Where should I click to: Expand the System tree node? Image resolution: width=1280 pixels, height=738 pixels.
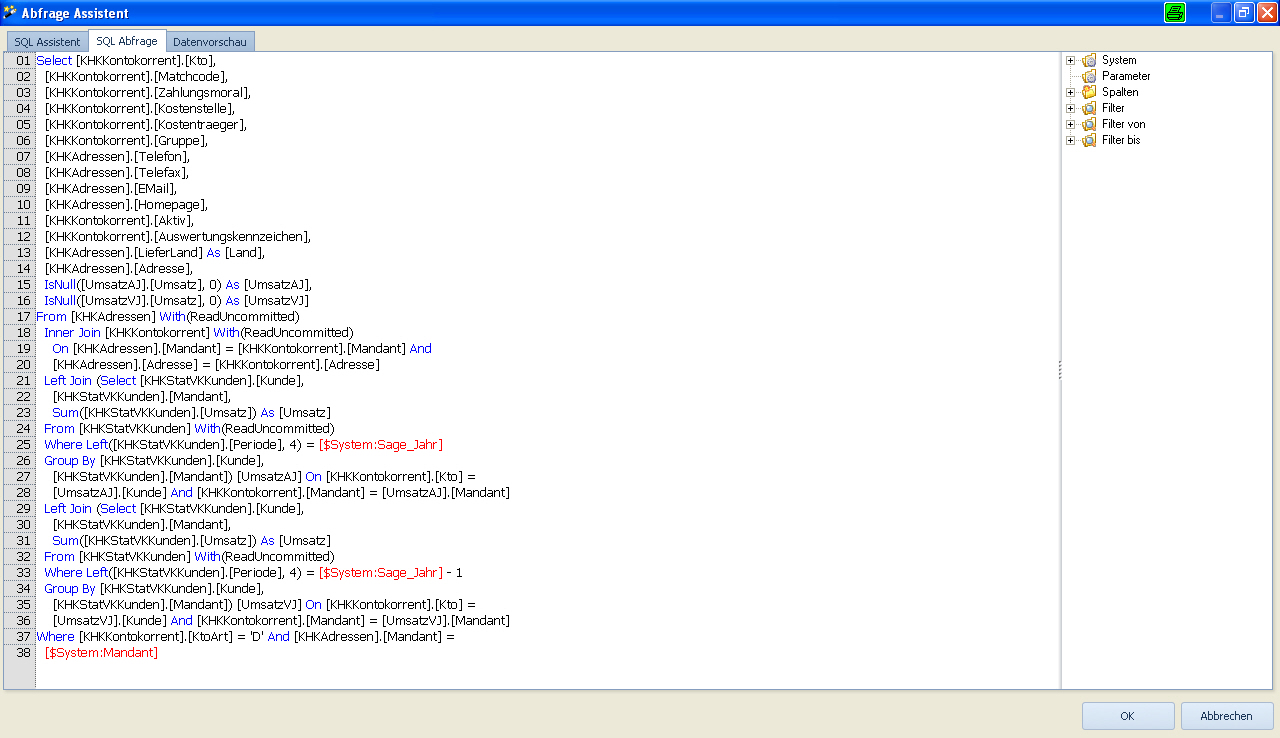(1071, 60)
